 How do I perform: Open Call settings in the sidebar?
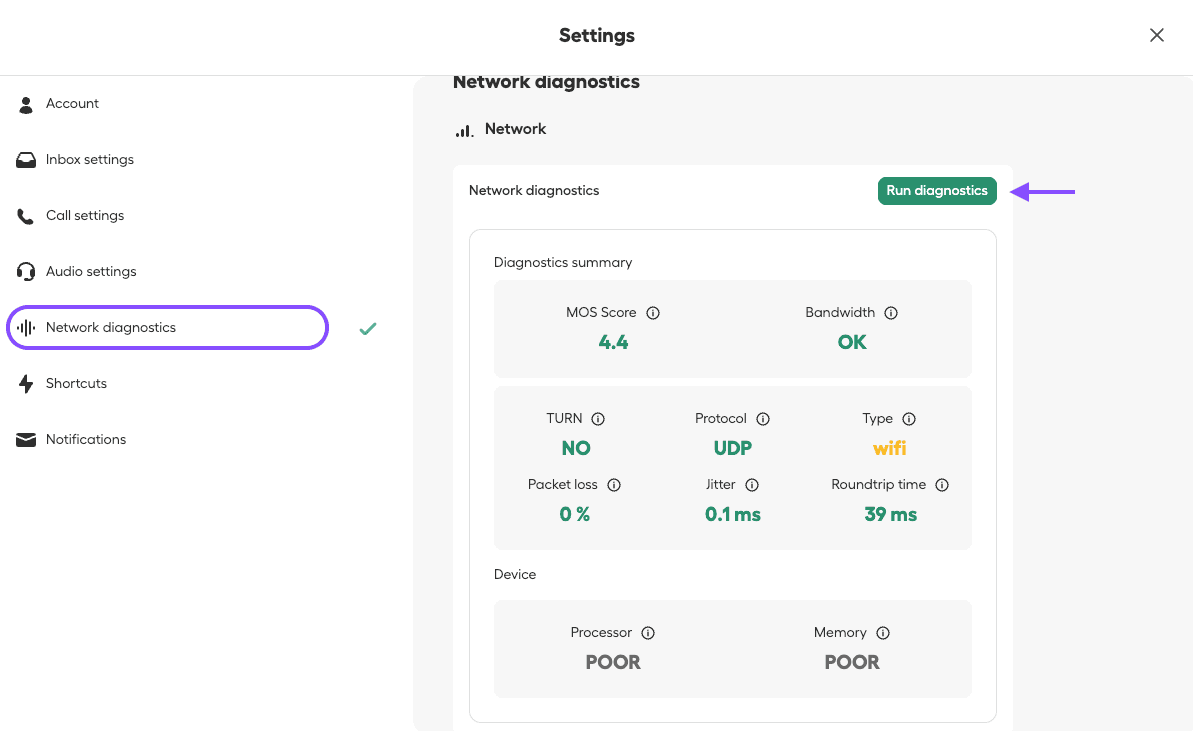click(x=85, y=216)
